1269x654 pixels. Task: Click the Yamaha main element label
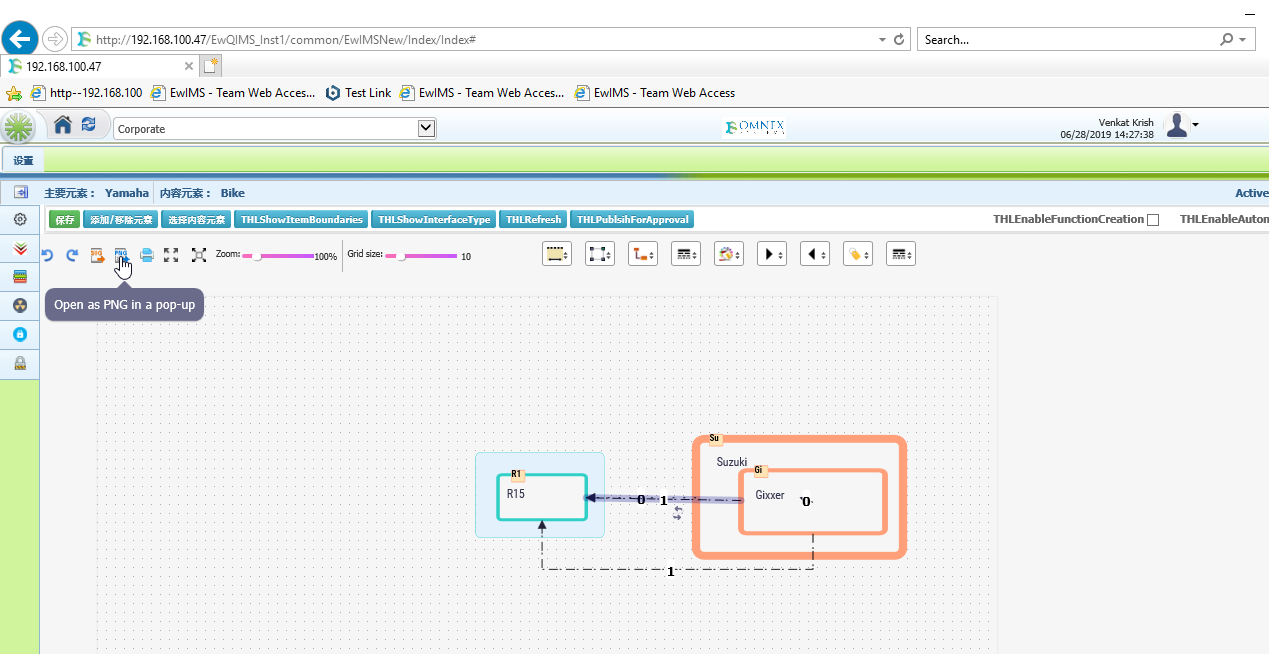127,193
